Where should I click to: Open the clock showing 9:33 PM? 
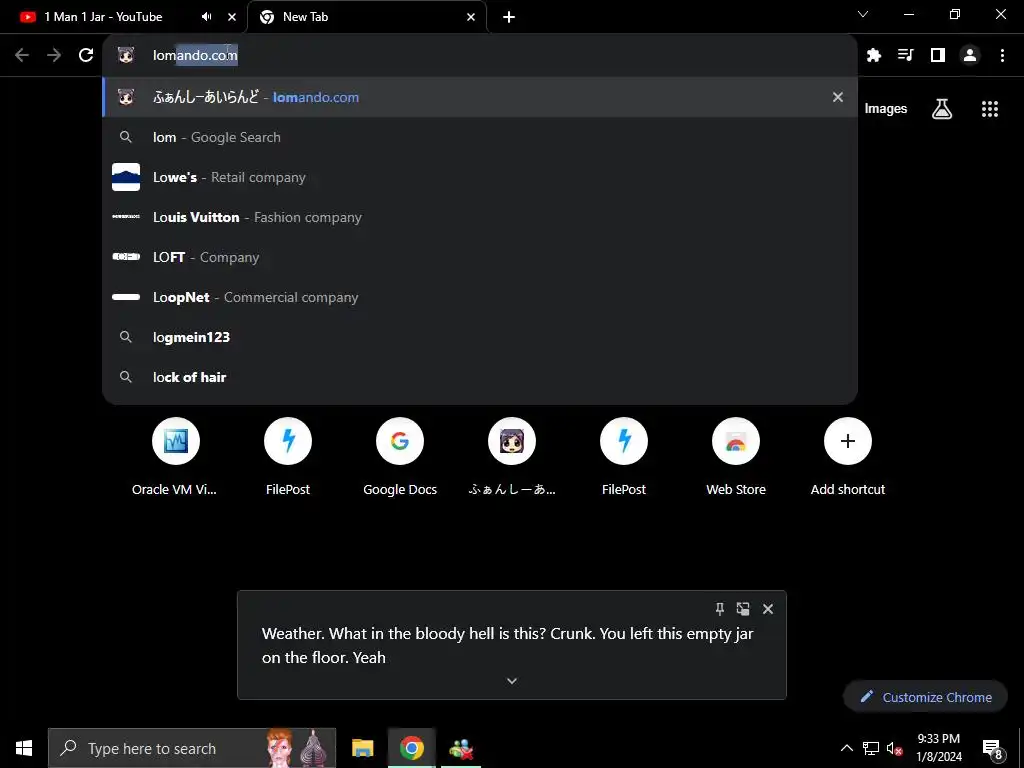[x=938, y=748]
